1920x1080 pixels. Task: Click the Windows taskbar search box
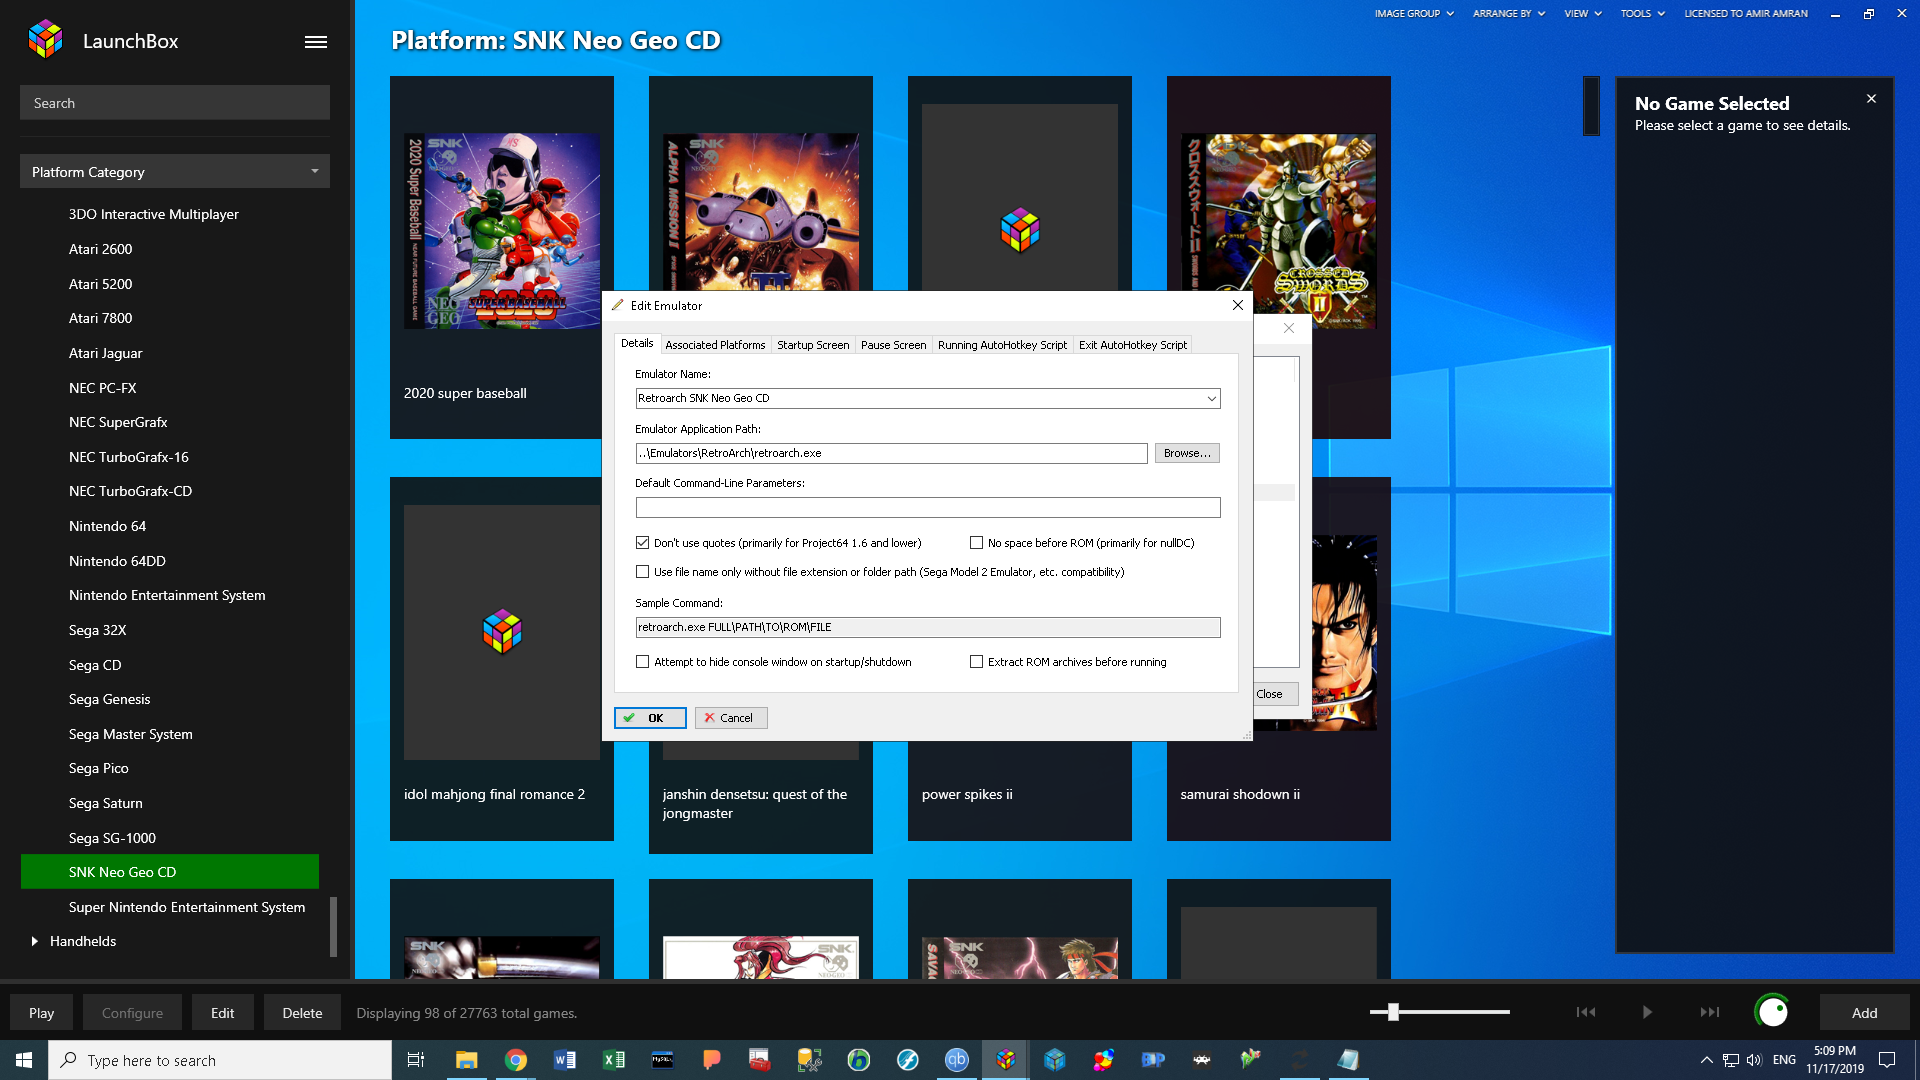pyautogui.click(x=220, y=1060)
